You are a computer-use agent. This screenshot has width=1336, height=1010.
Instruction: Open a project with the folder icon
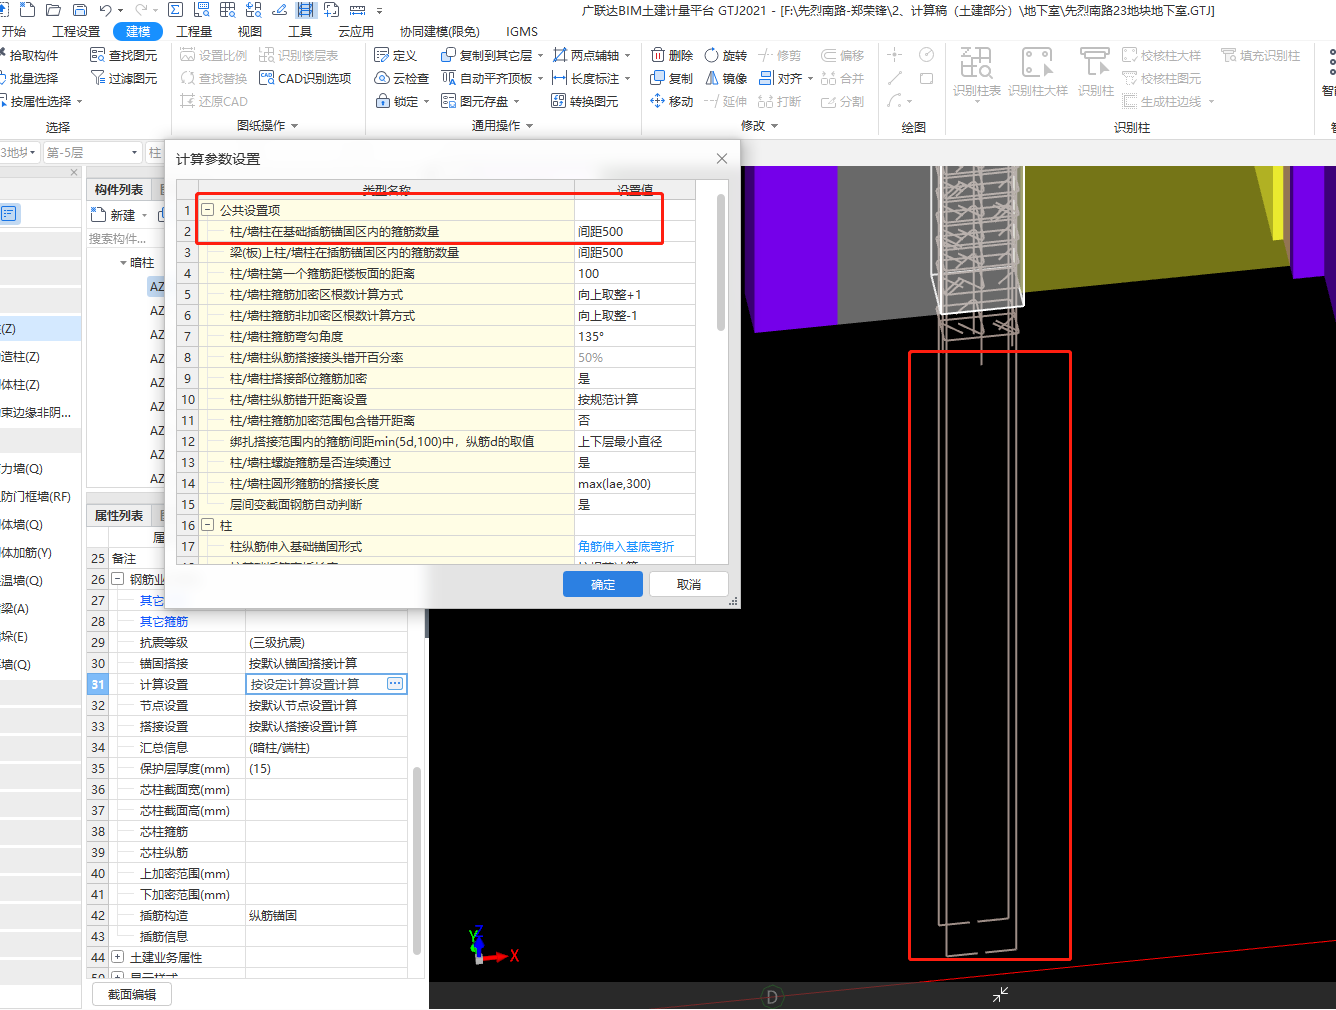point(54,10)
